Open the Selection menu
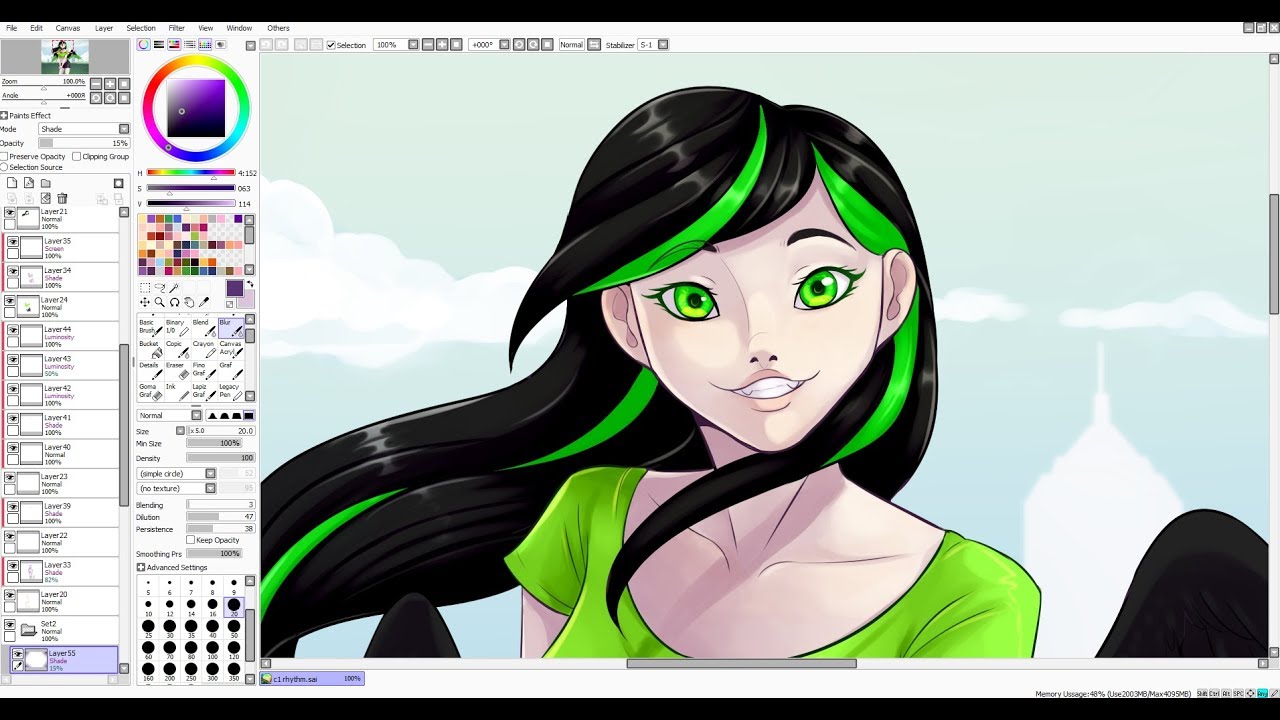The height and width of the screenshot is (720, 1280). point(141,28)
